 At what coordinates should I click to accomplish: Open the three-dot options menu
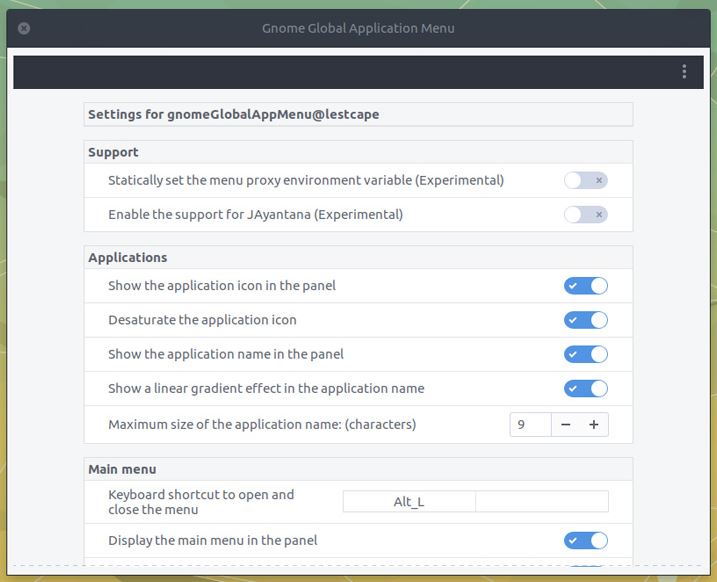click(x=684, y=71)
